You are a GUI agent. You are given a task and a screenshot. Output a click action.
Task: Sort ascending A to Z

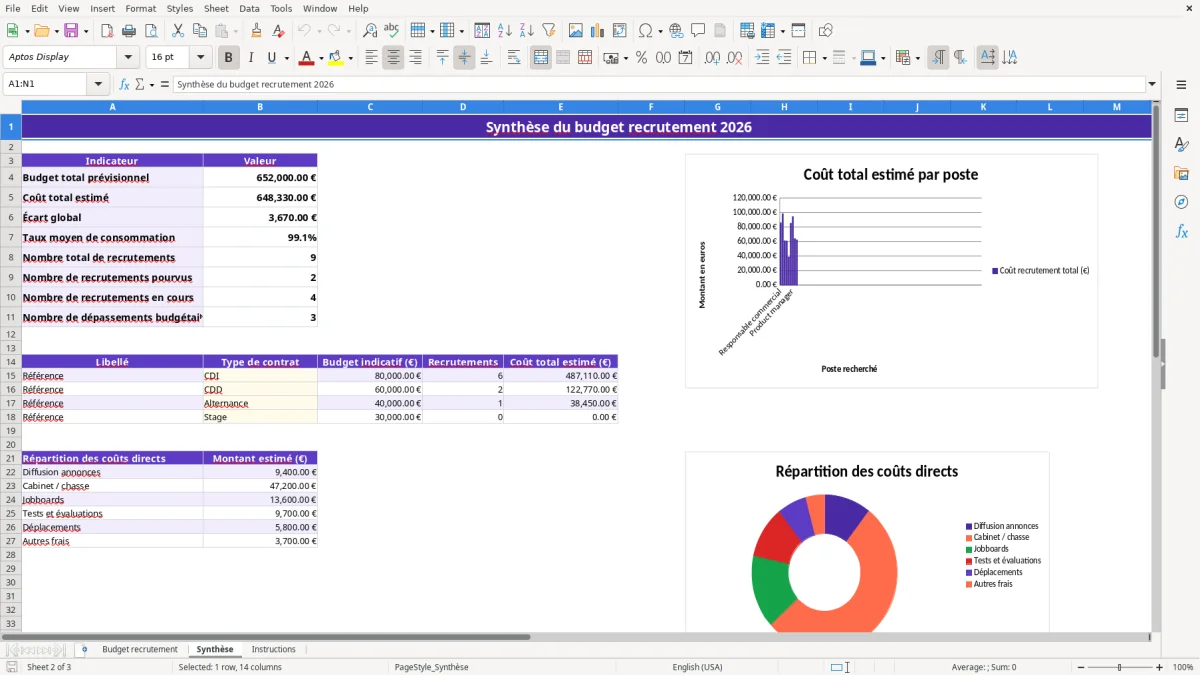point(504,31)
